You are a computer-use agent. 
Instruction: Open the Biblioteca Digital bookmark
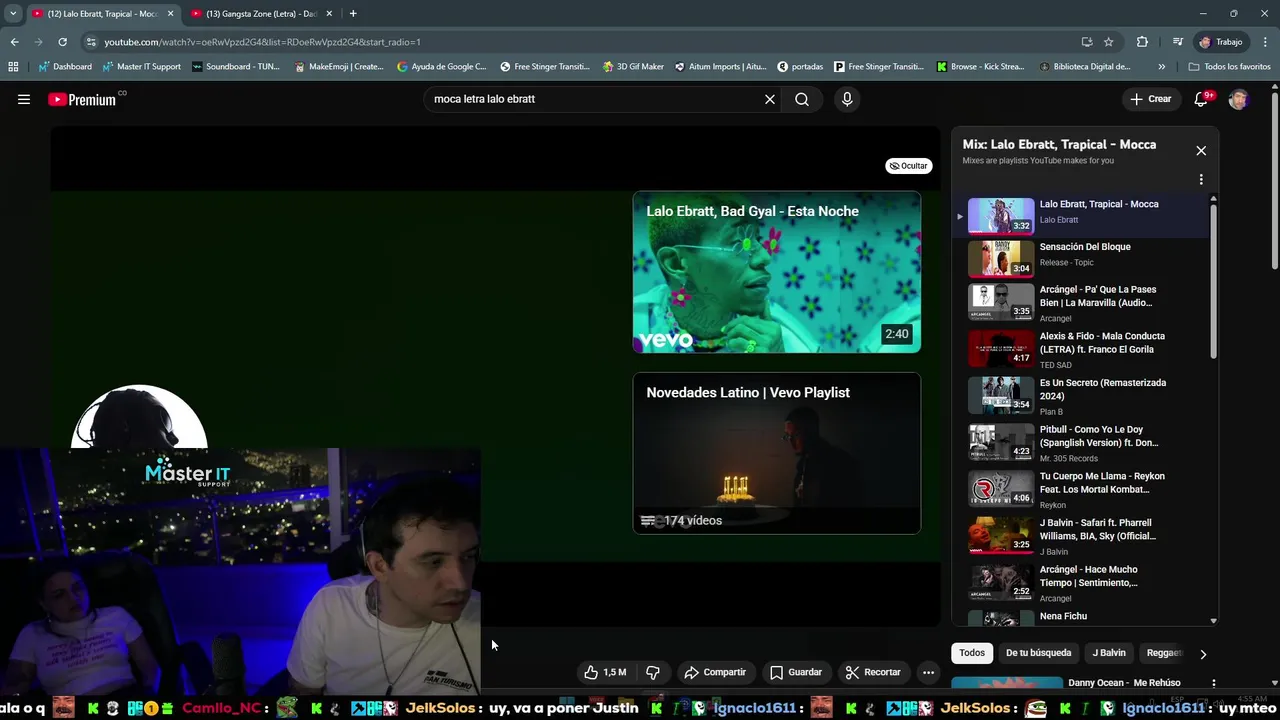[x=1086, y=67]
